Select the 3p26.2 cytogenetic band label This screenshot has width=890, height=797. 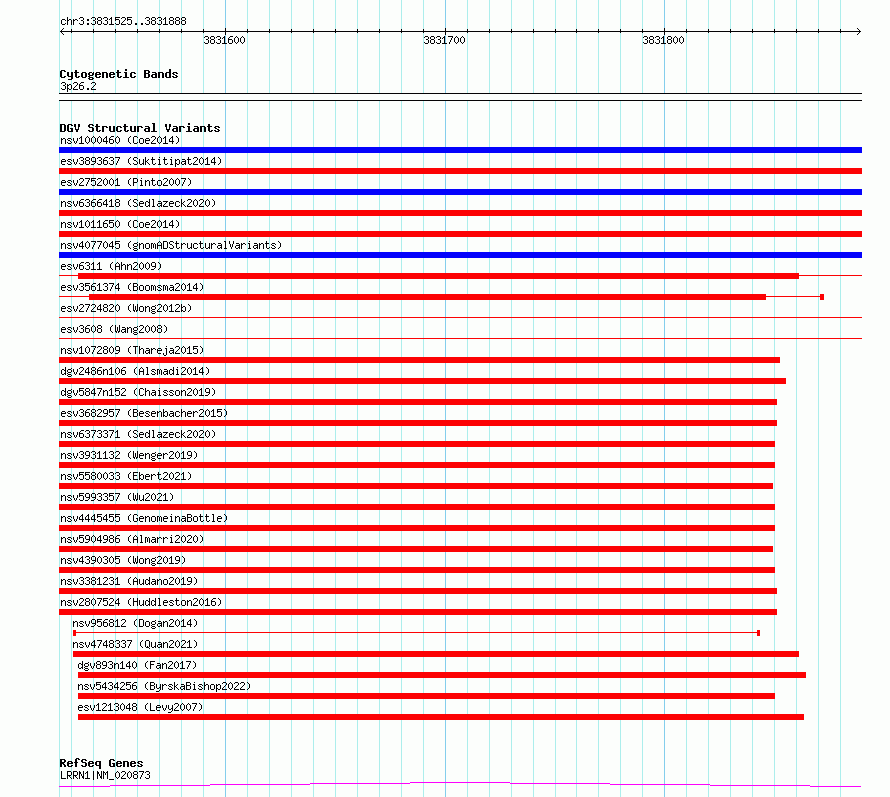[x=78, y=86]
